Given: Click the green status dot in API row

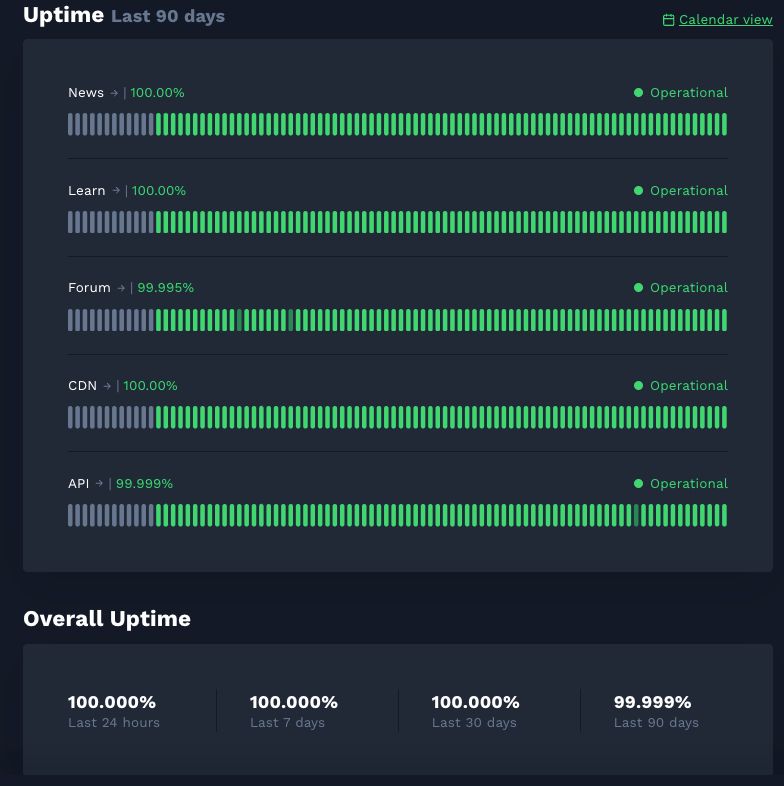Looking at the screenshot, I should 638,483.
